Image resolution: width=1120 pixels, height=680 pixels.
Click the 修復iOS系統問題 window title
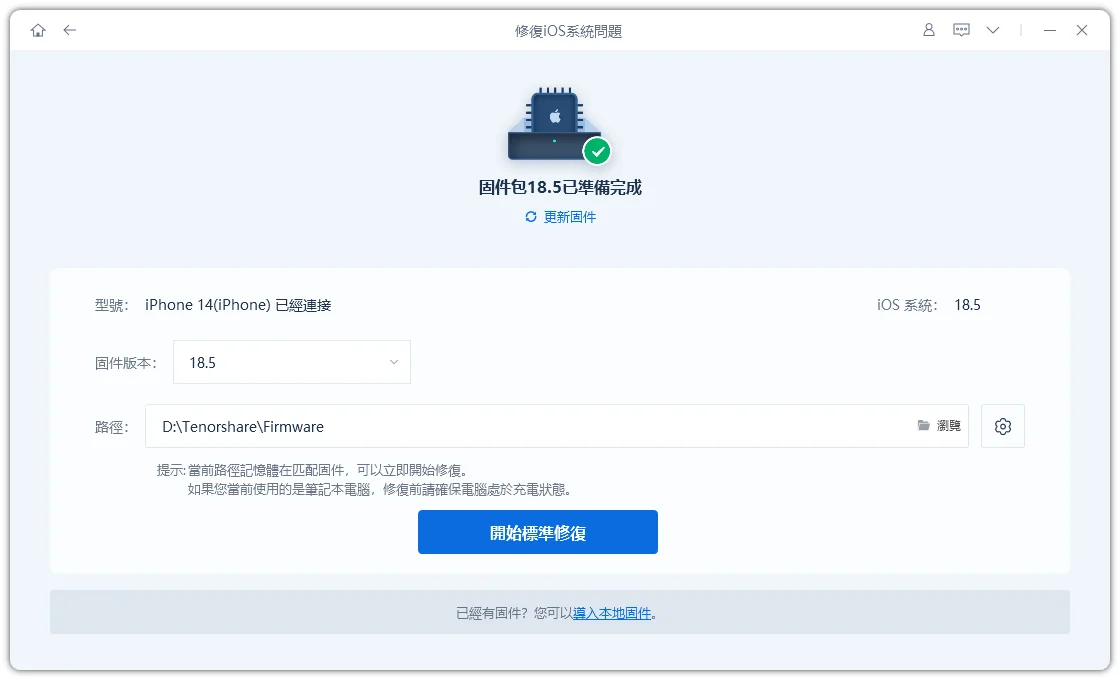pos(569,31)
